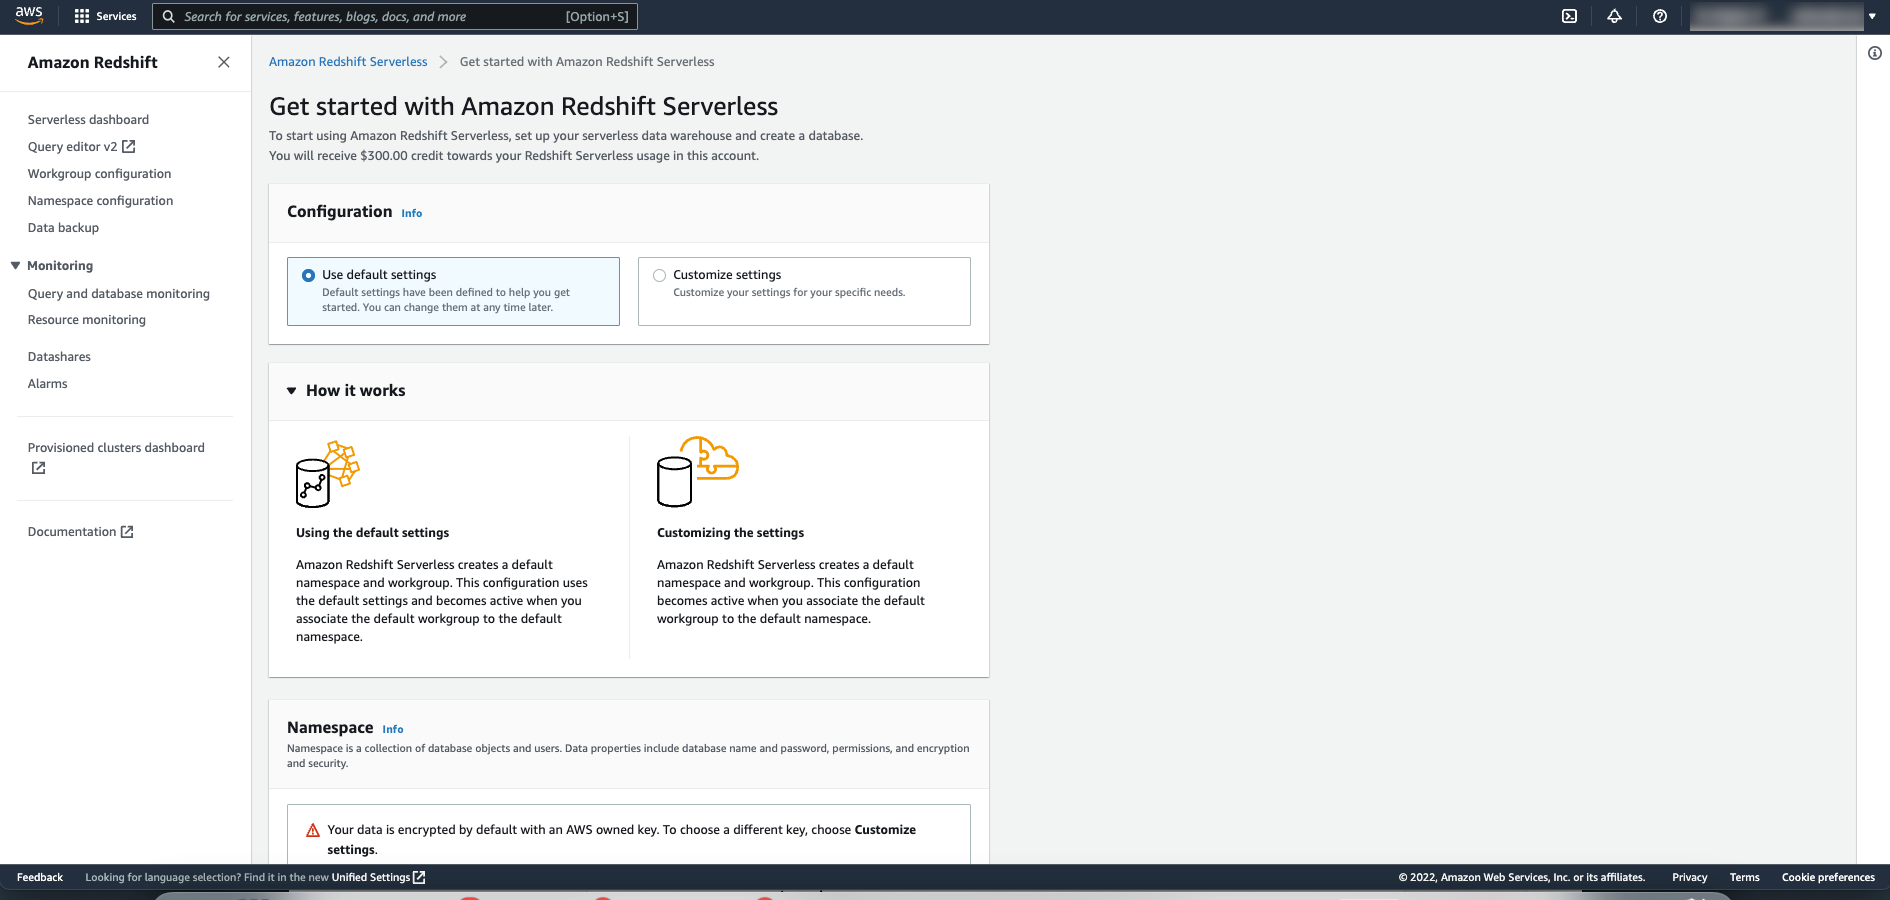1890x900 pixels.
Task: Open the Configuration Info link
Action: [x=412, y=213]
